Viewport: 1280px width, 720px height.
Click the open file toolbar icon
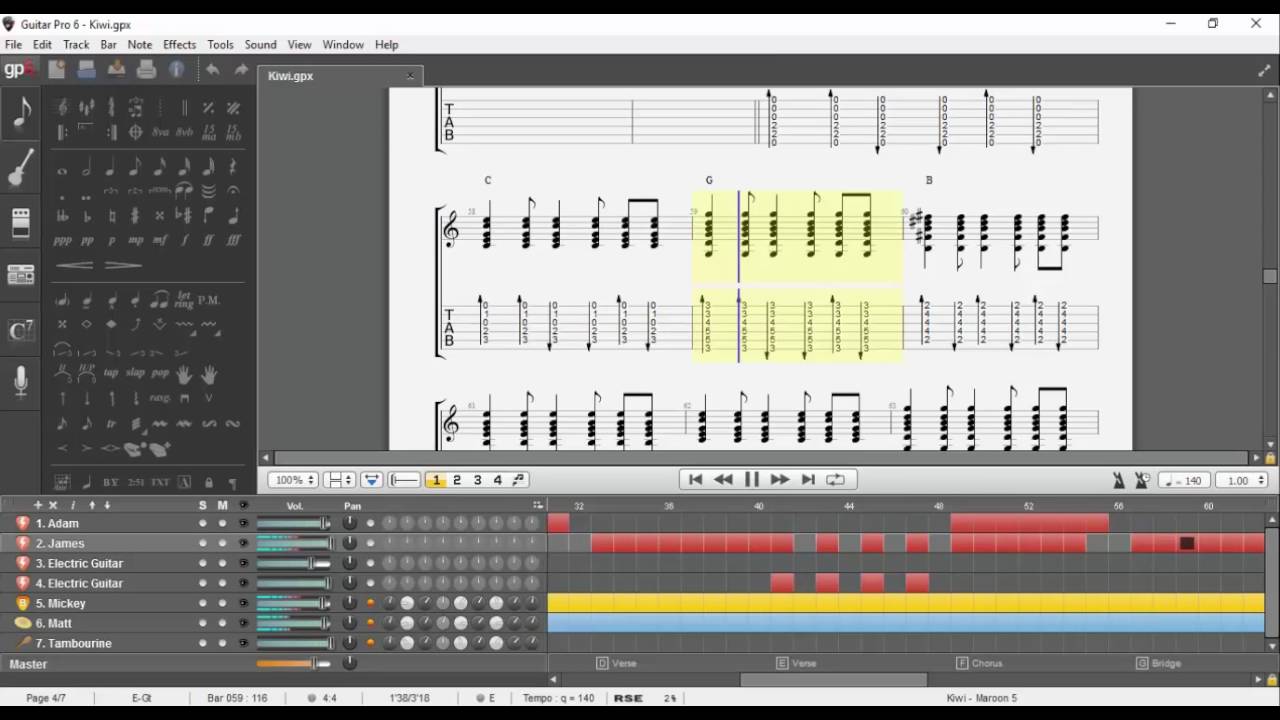[x=86, y=69]
